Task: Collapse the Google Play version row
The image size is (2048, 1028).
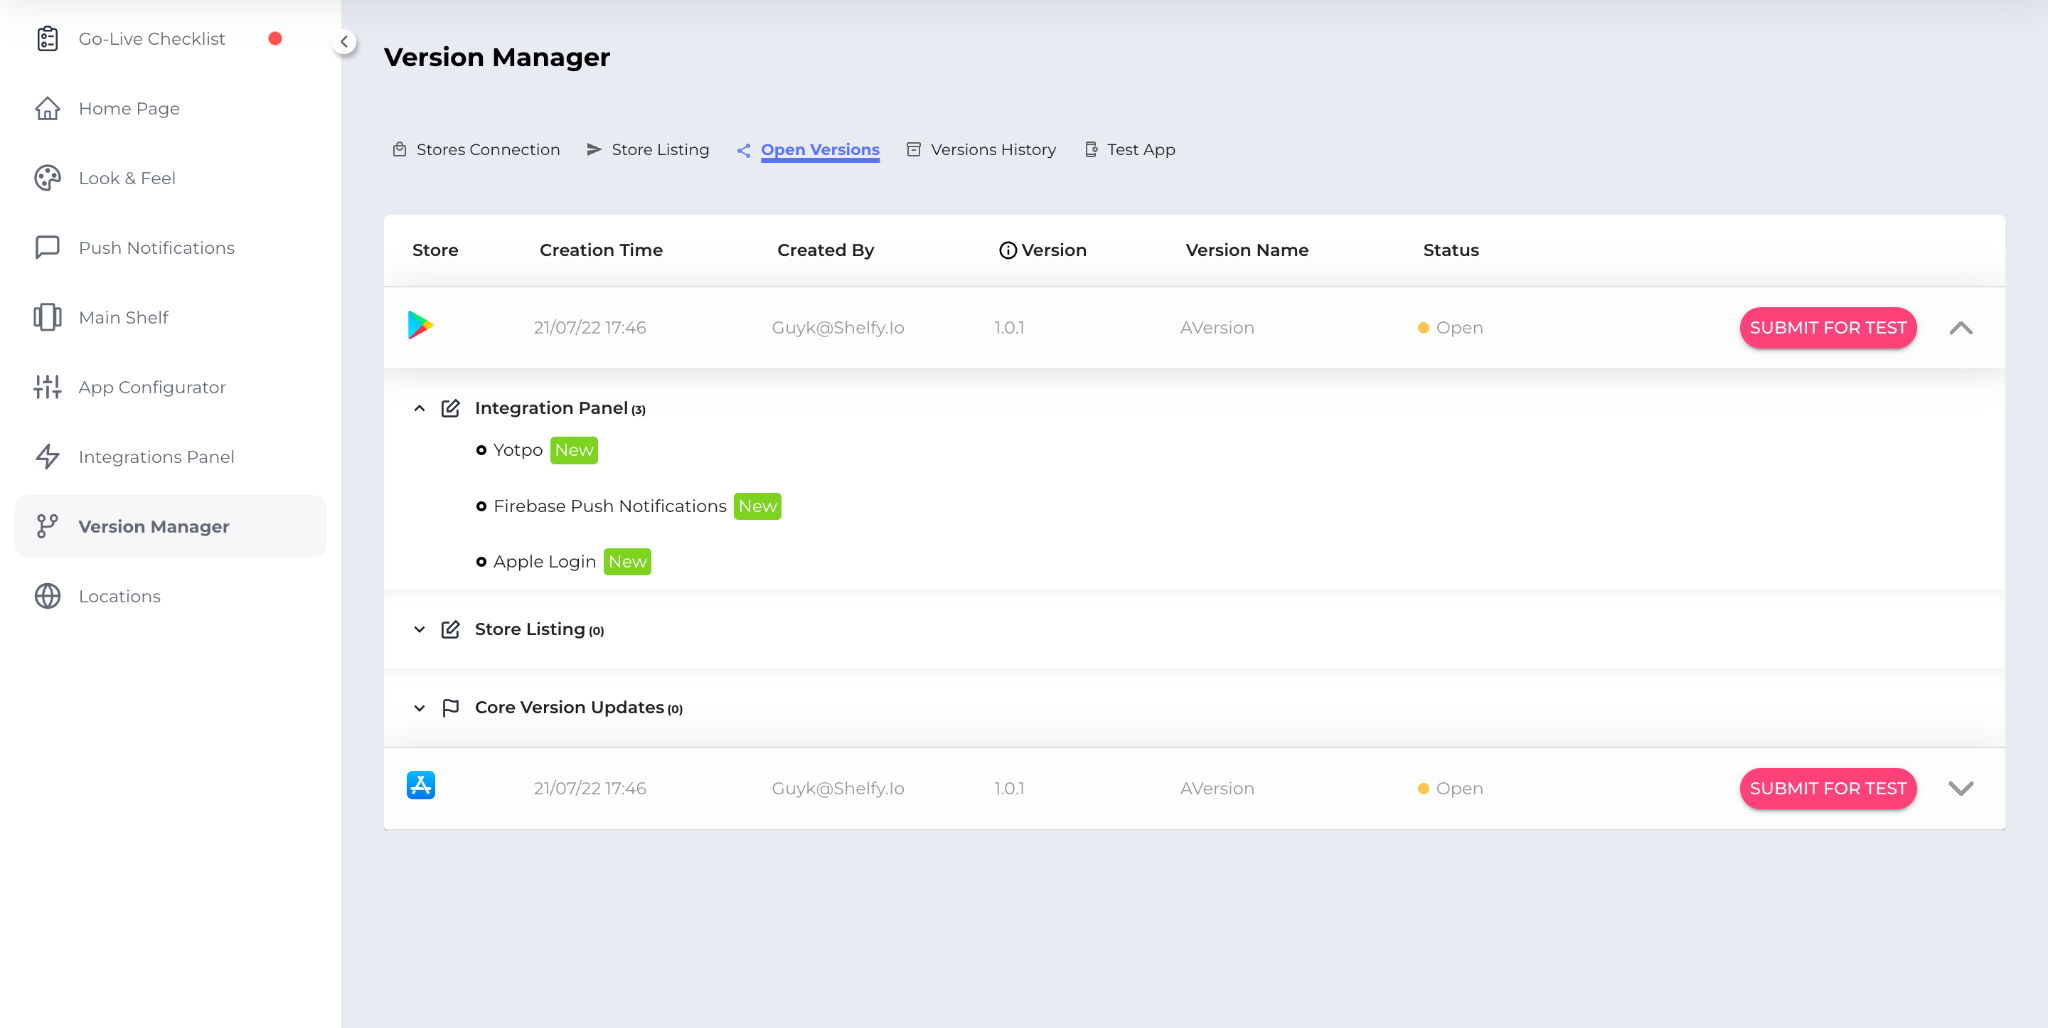Action: [x=1960, y=328]
